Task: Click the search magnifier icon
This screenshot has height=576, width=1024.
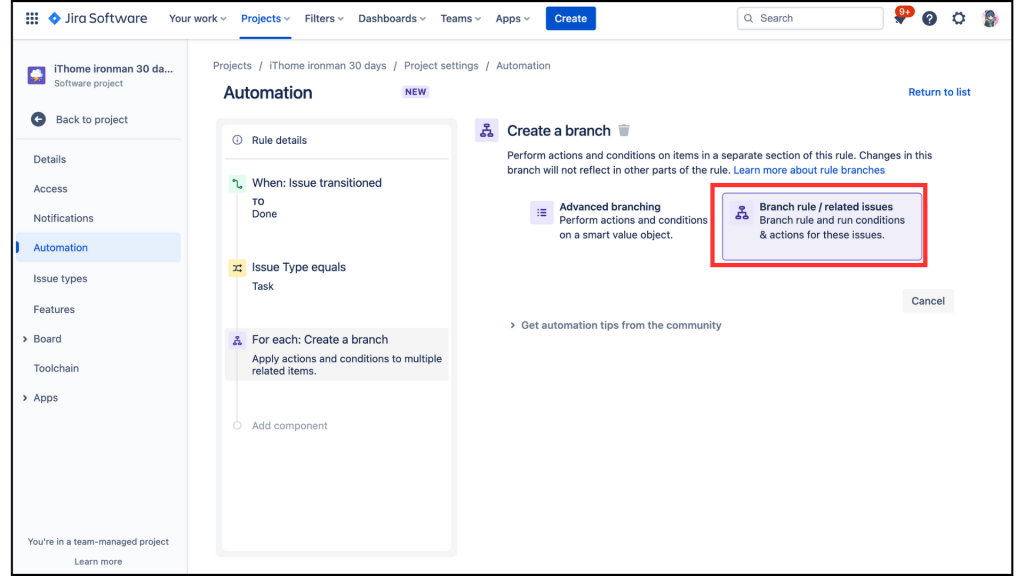Action: (x=749, y=18)
